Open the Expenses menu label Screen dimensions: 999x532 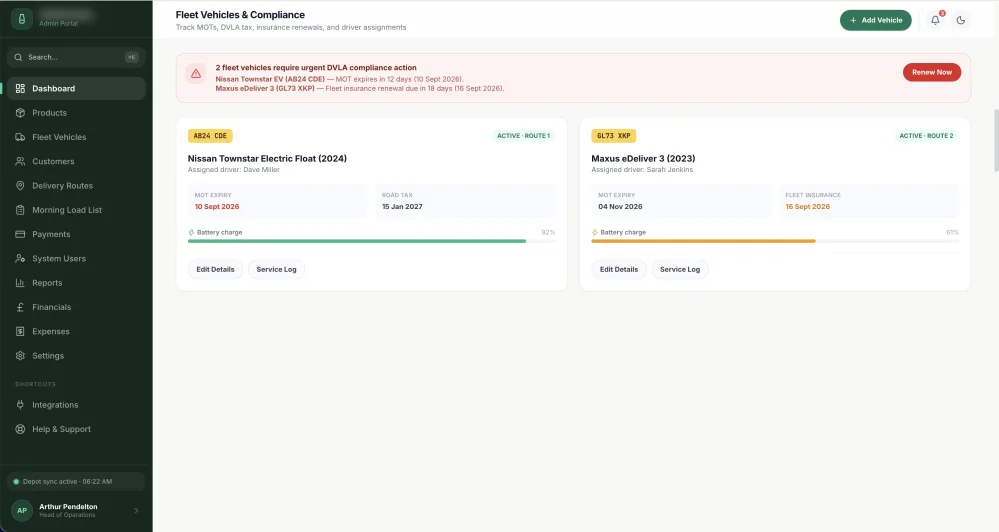tap(51, 331)
